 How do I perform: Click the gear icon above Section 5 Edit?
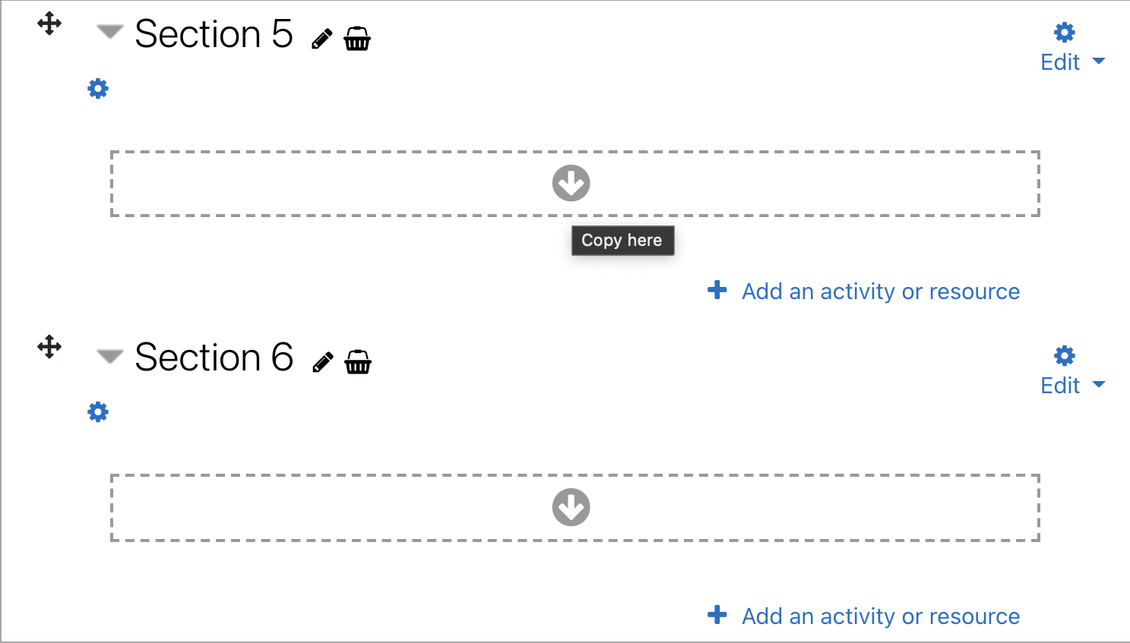[1064, 32]
